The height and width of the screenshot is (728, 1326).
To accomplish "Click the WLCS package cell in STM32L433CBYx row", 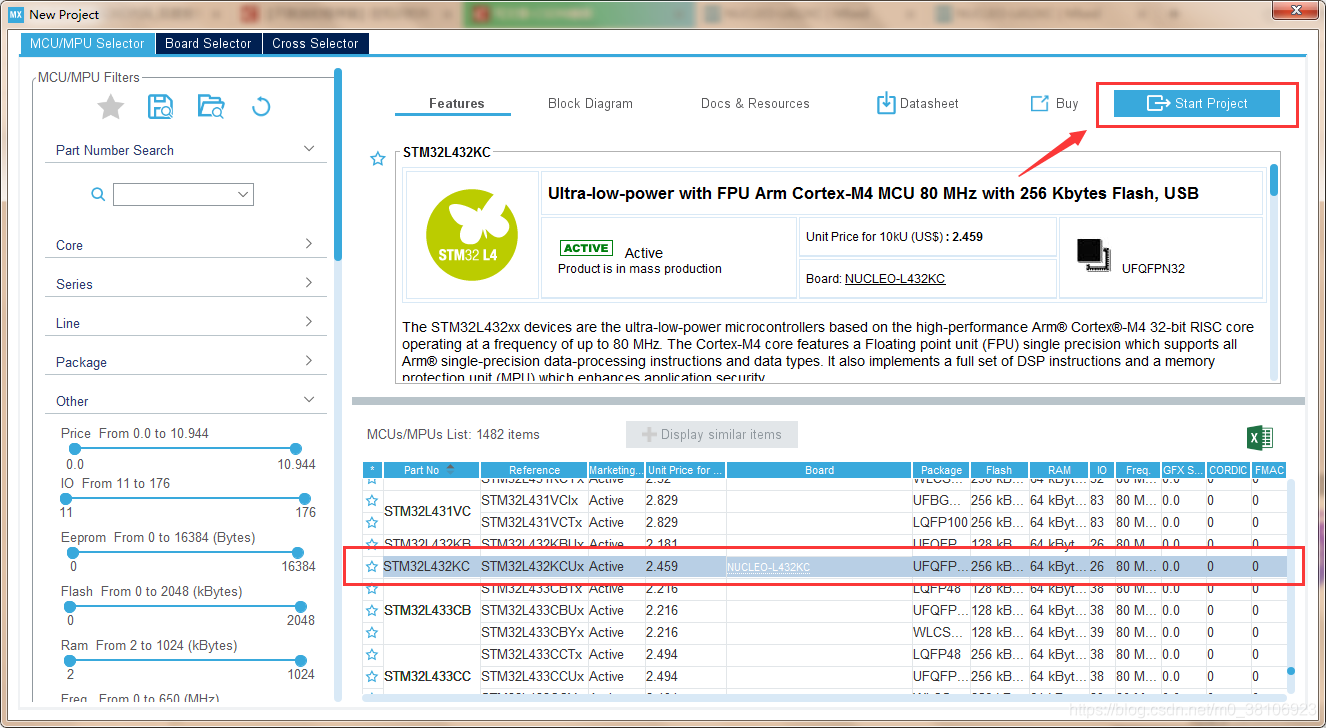I will tap(940, 633).
